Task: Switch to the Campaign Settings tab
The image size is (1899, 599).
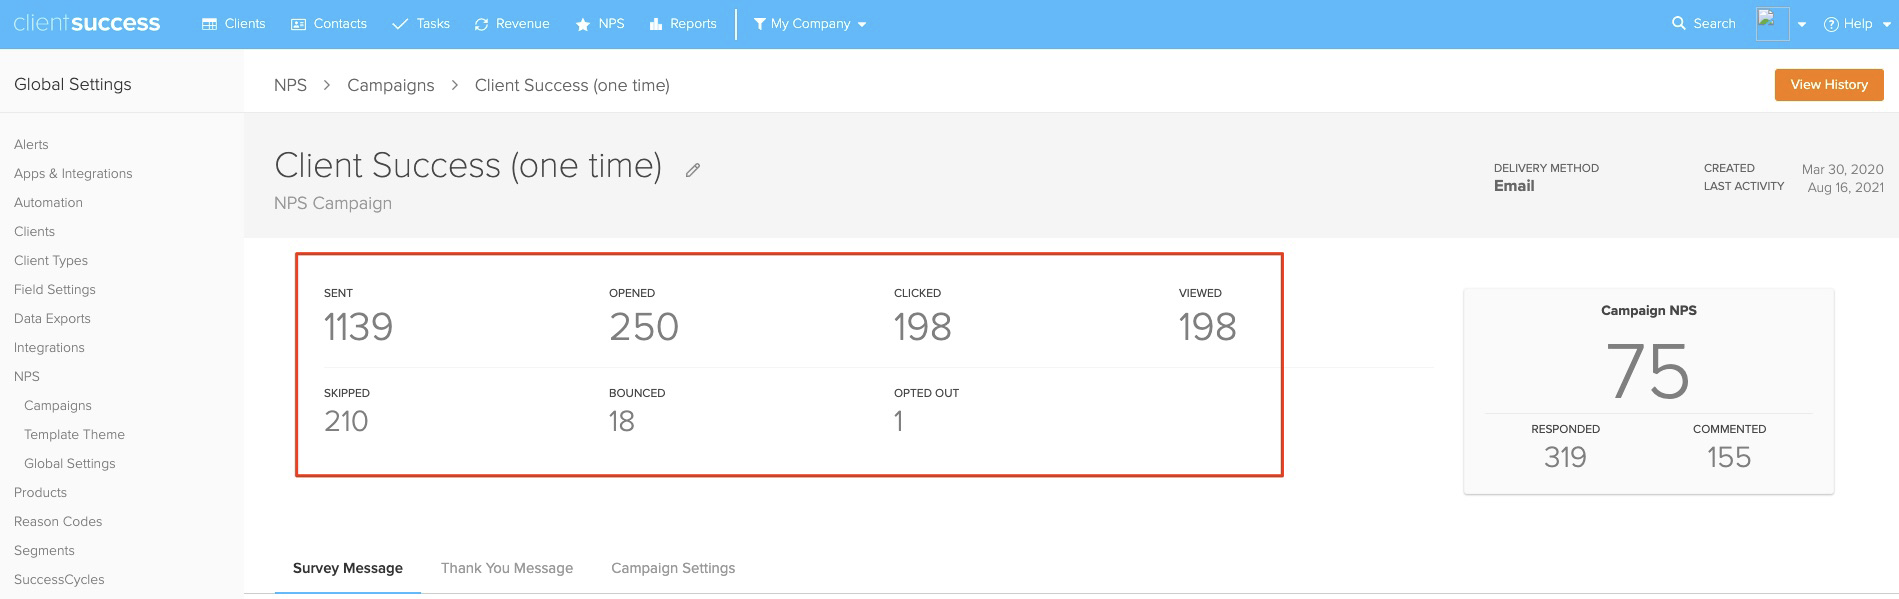Action: pyautogui.click(x=673, y=568)
